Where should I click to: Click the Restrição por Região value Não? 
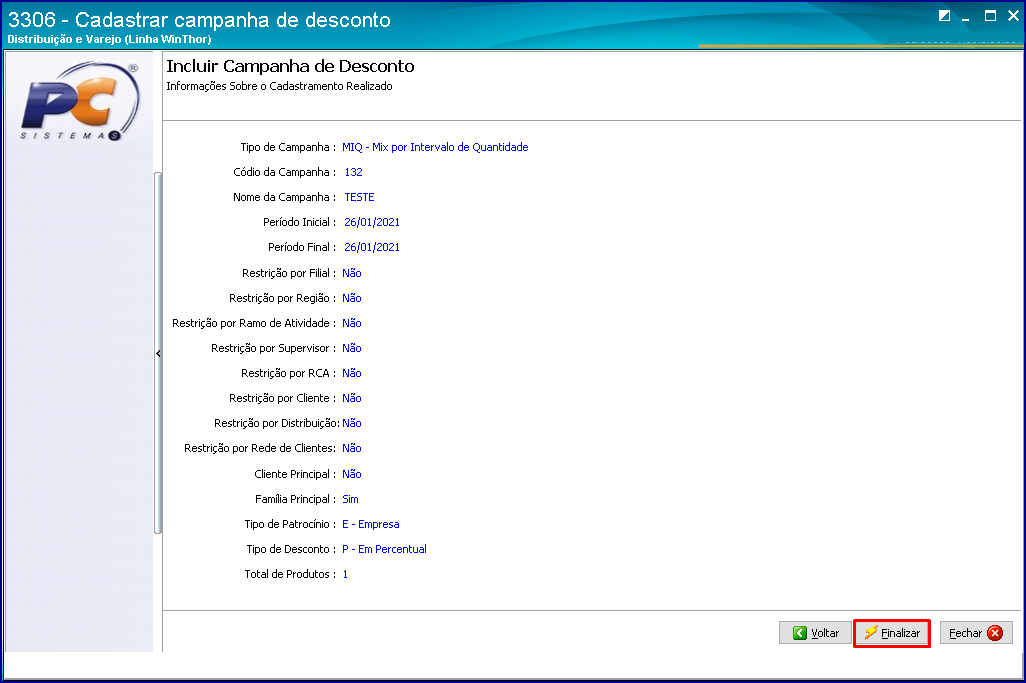[351, 298]
